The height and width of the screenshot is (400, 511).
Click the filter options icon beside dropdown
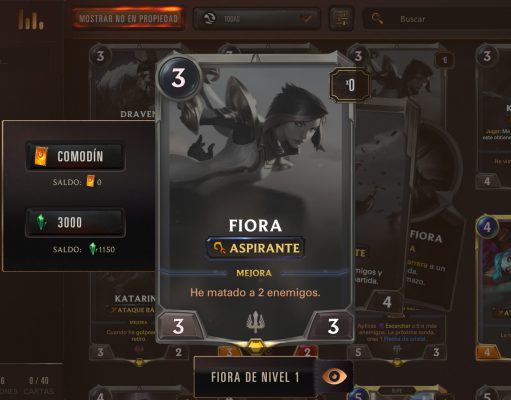pyautogui.click(x=341, y=19)
